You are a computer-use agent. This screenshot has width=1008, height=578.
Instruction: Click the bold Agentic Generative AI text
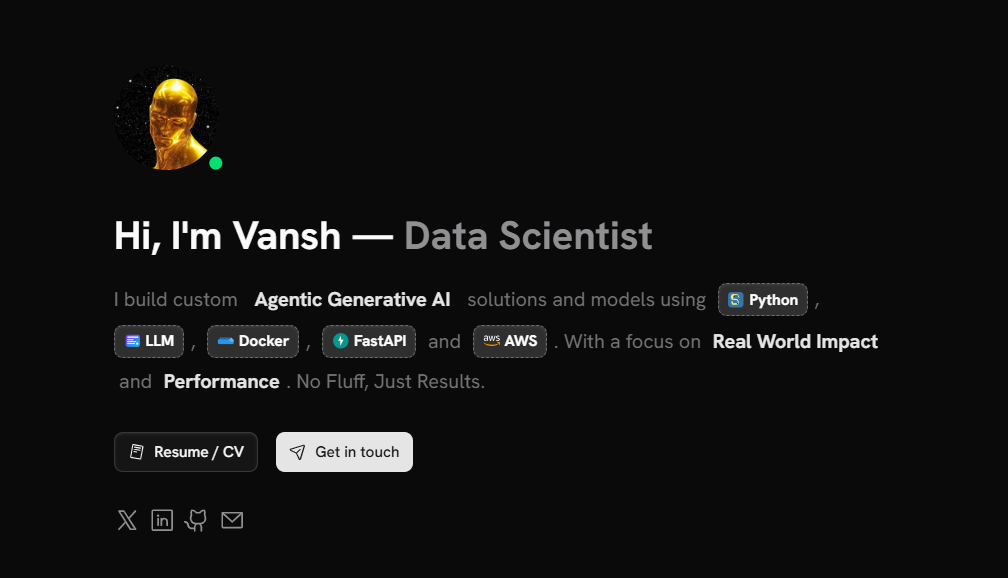pos(352,299)
